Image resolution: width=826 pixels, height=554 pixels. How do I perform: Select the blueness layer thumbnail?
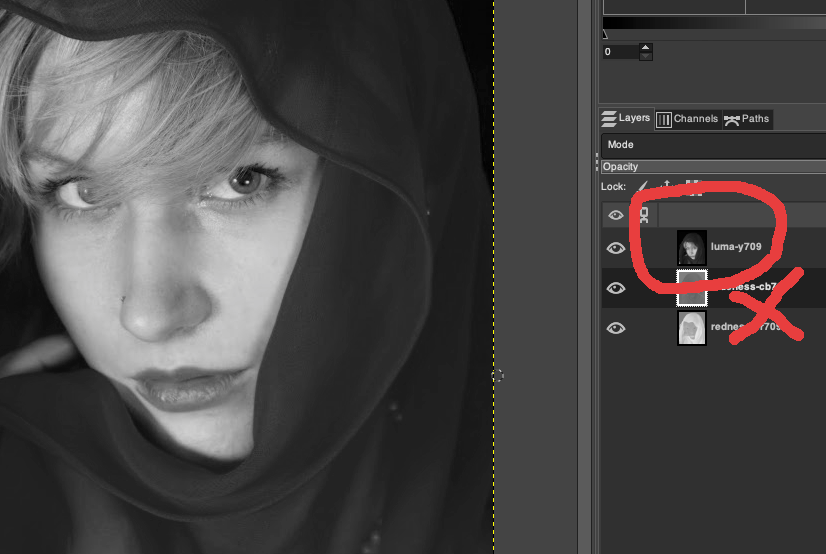click(x=692, y=288)
